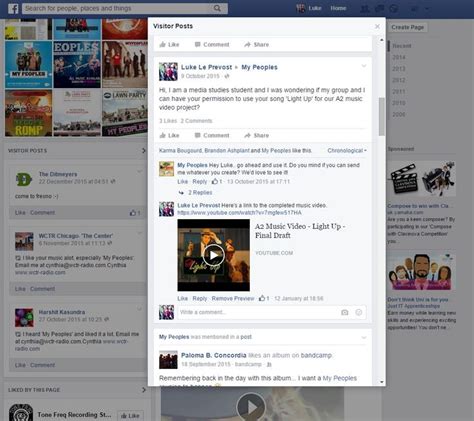Like the Tone Freq Recording page
The width and height of the screenshot is (474, 421).
click(x=130, y=416)
